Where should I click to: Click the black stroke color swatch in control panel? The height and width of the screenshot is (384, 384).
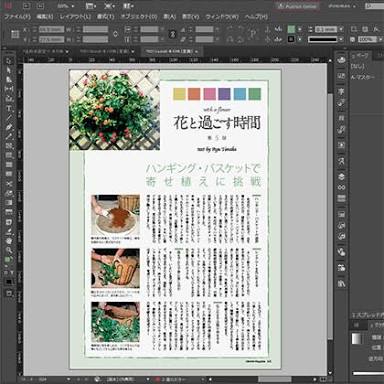[291, 39]
